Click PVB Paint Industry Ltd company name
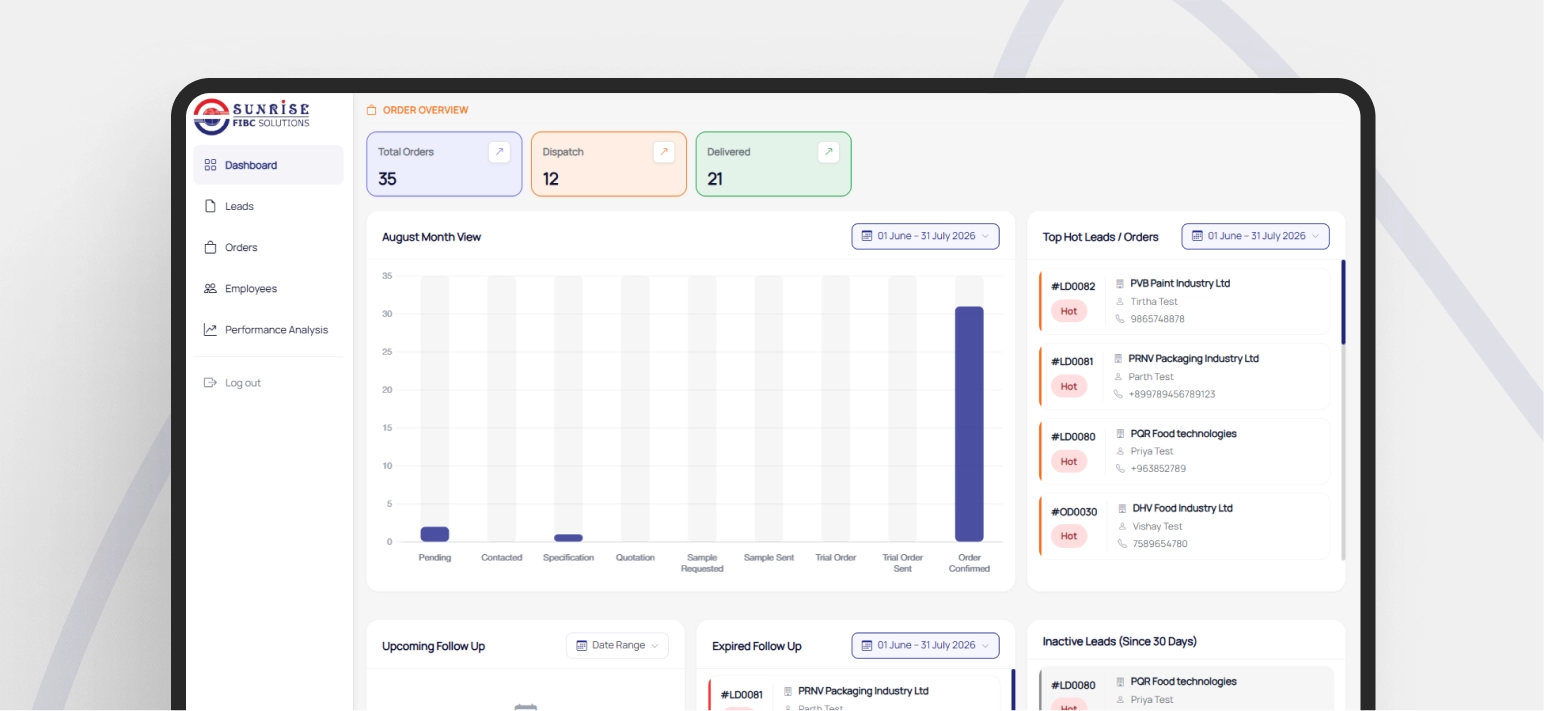 (1180, 283)
